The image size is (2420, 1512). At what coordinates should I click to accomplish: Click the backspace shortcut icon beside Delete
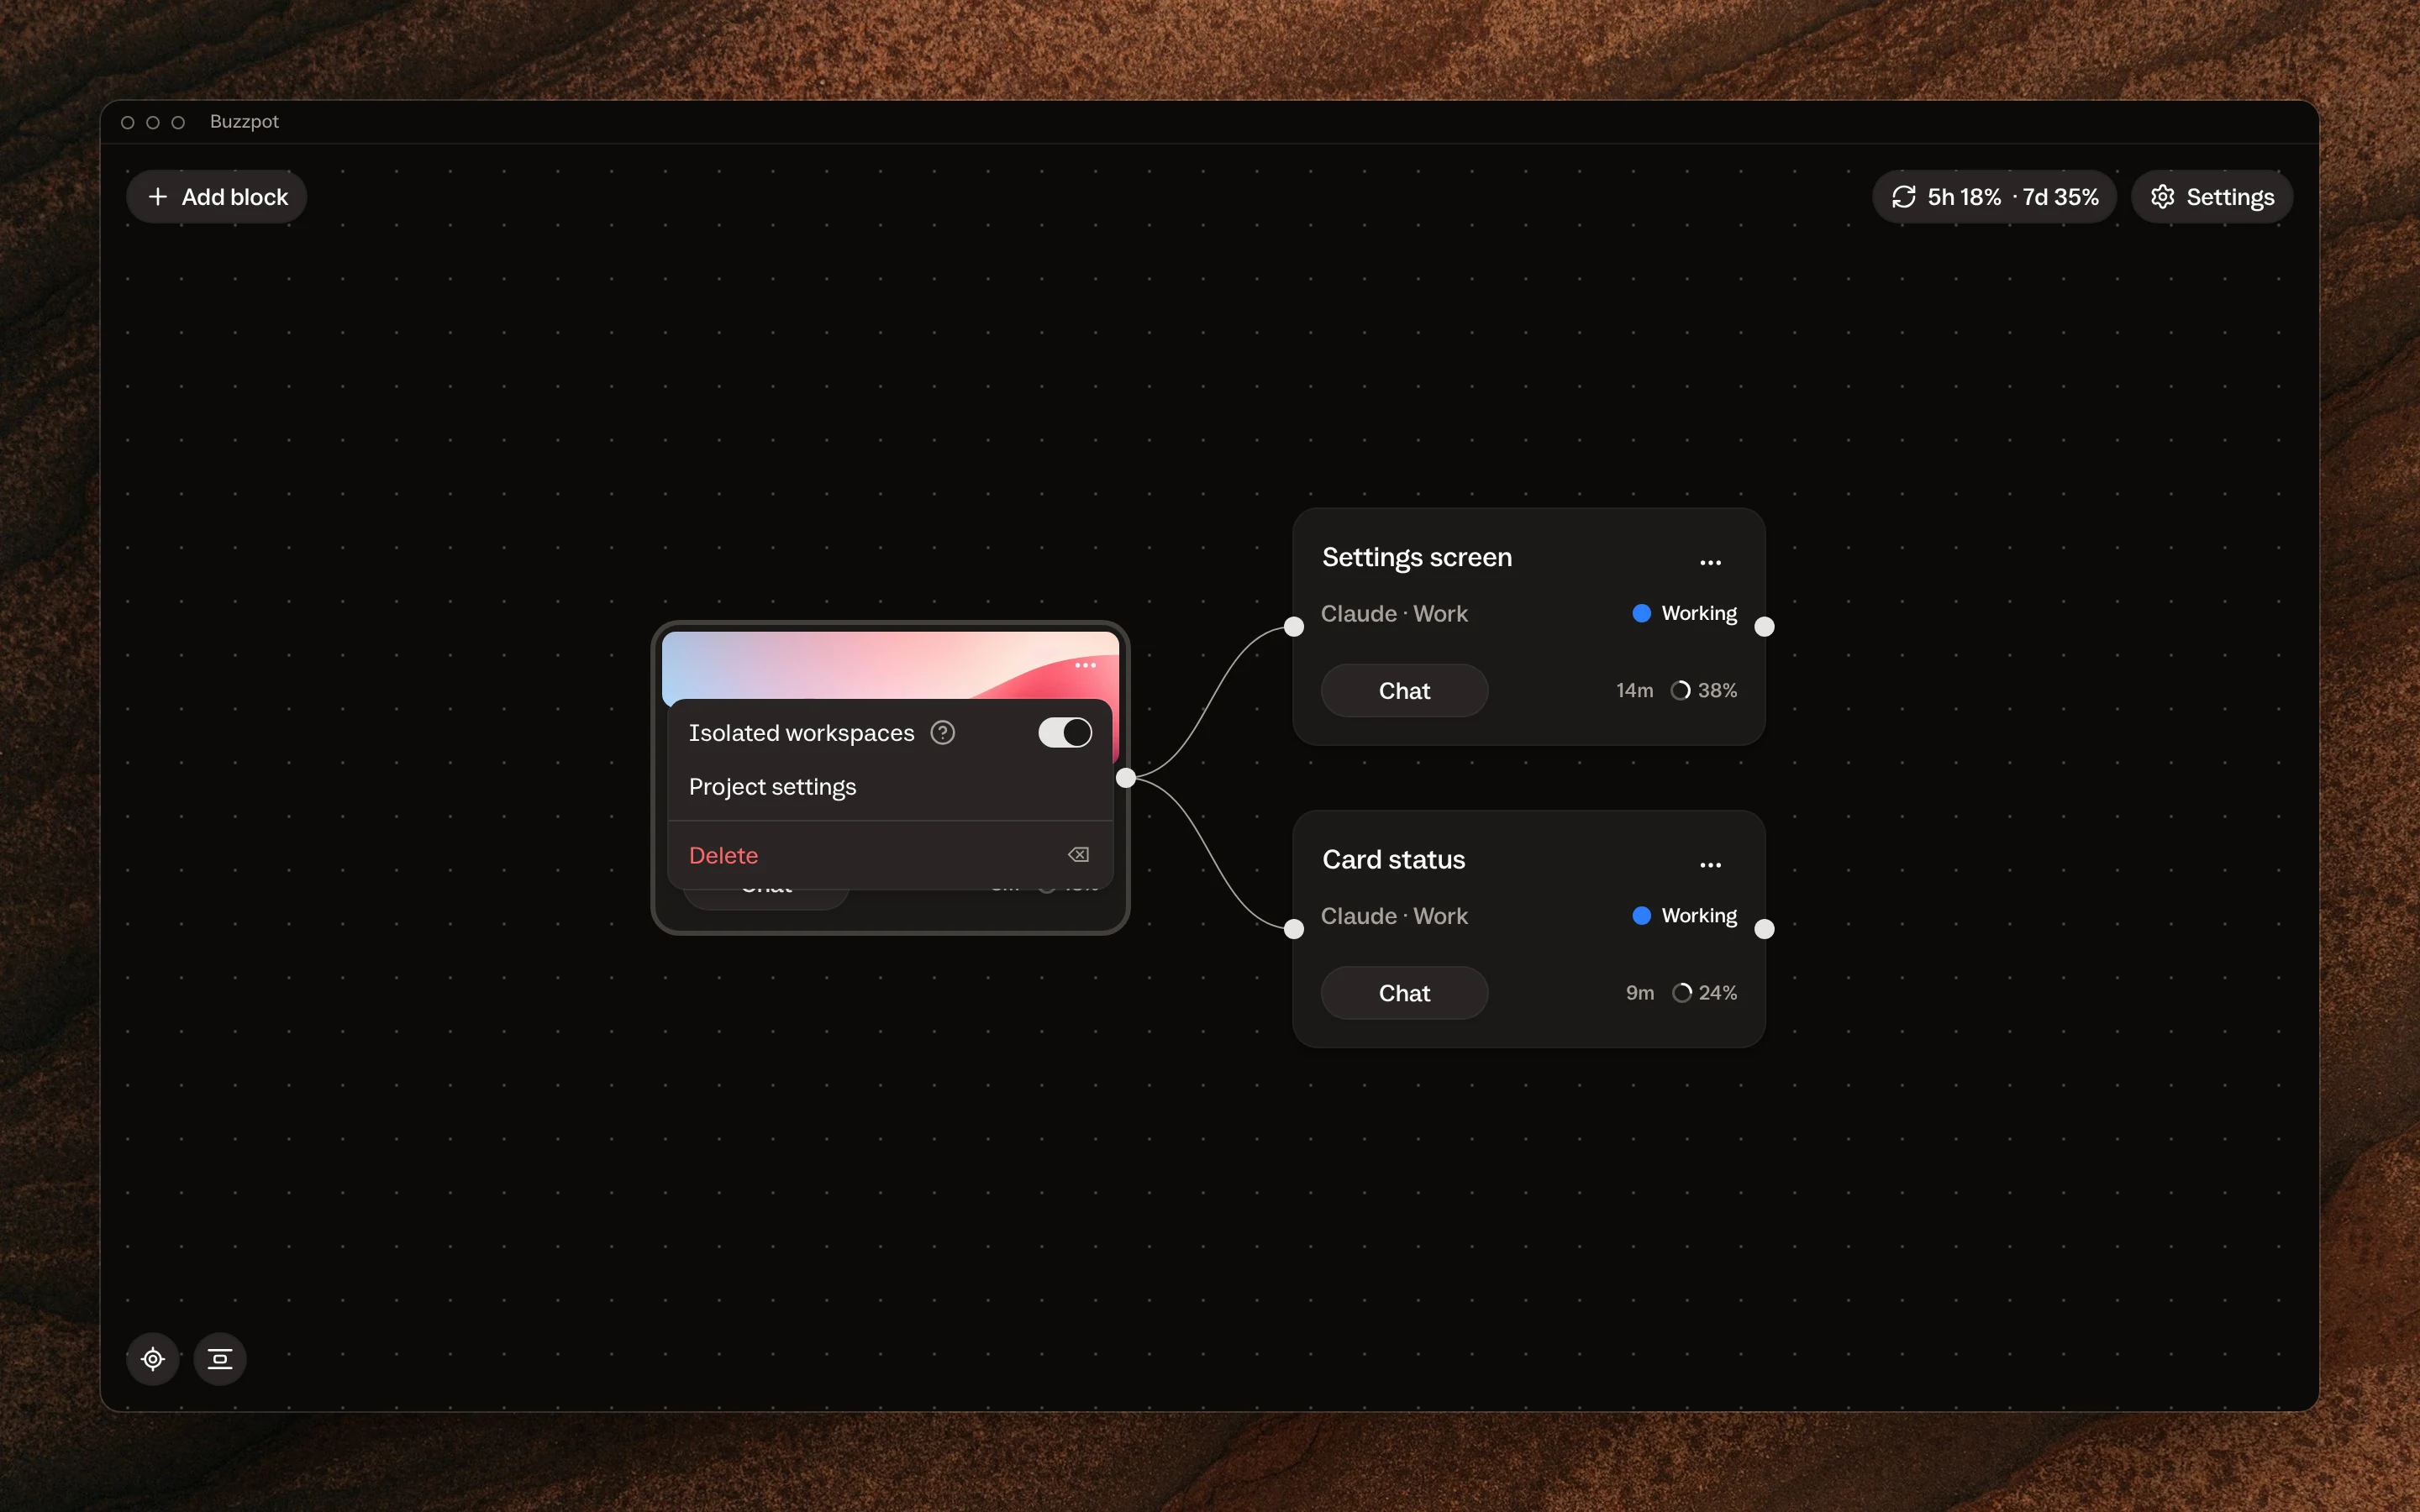coord(1078,855)
